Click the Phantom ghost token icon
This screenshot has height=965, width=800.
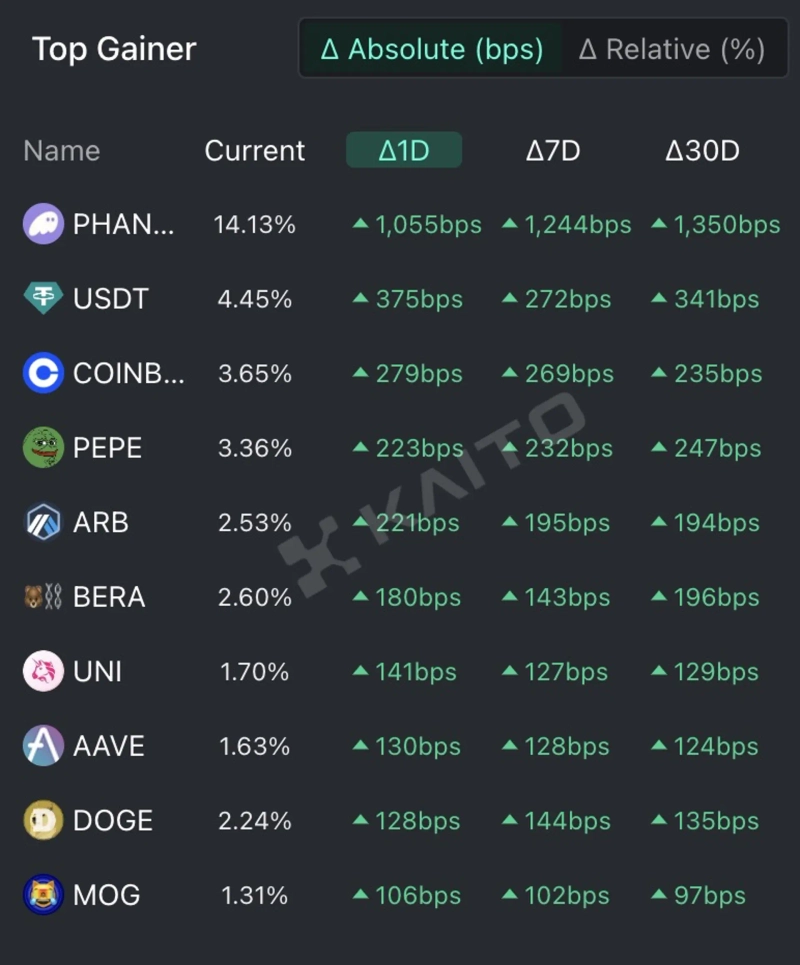coord(43,224)
